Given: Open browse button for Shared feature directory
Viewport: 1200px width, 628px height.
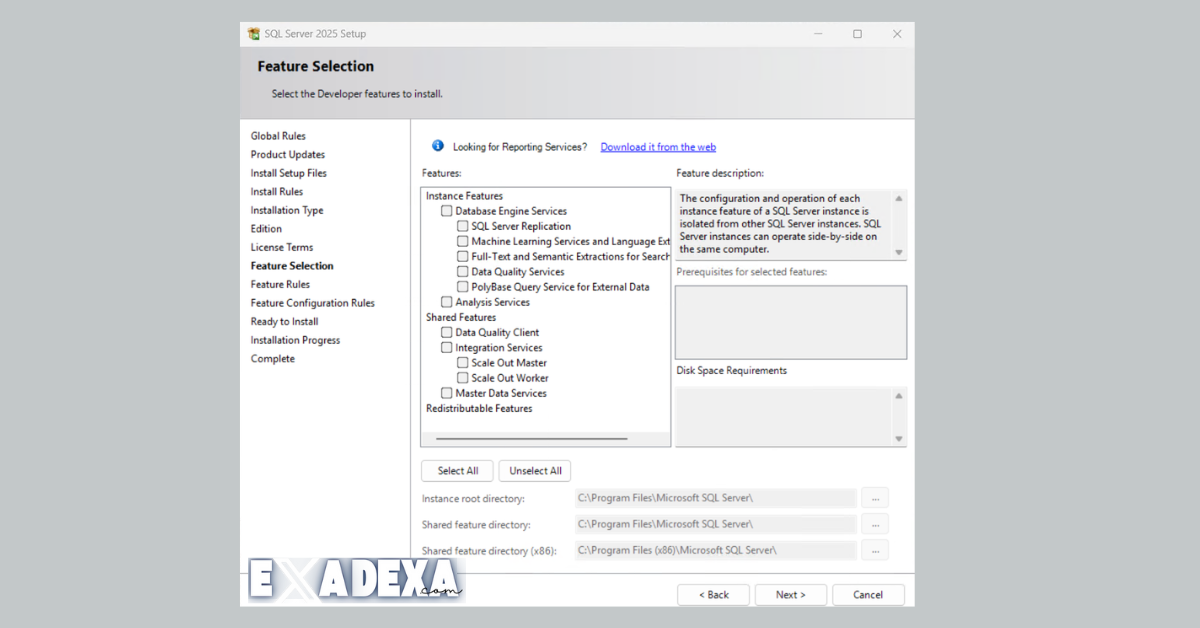Looking at the screenshot, I should point(874,523).
